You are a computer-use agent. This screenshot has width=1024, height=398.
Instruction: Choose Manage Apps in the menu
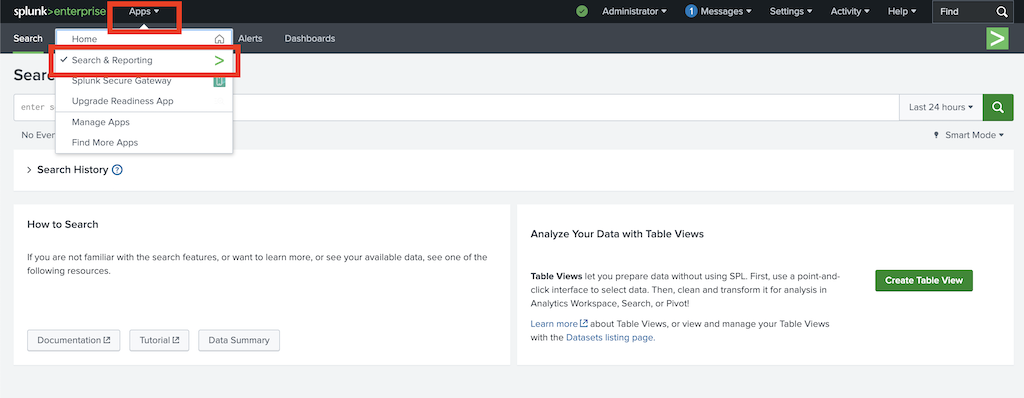tap(144, 122)
